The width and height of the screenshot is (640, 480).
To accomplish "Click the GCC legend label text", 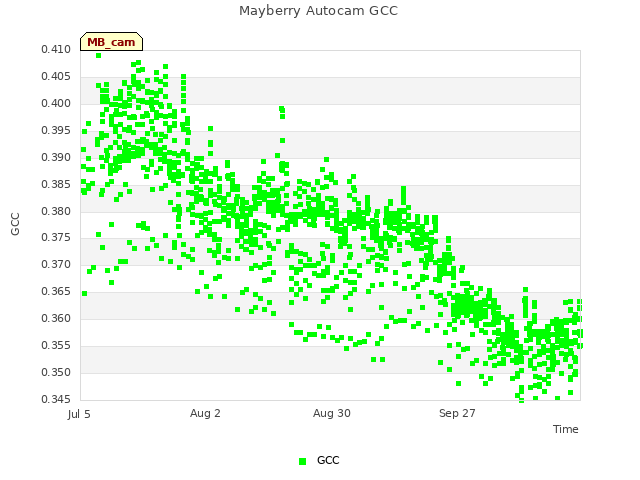I will point(328,460).
